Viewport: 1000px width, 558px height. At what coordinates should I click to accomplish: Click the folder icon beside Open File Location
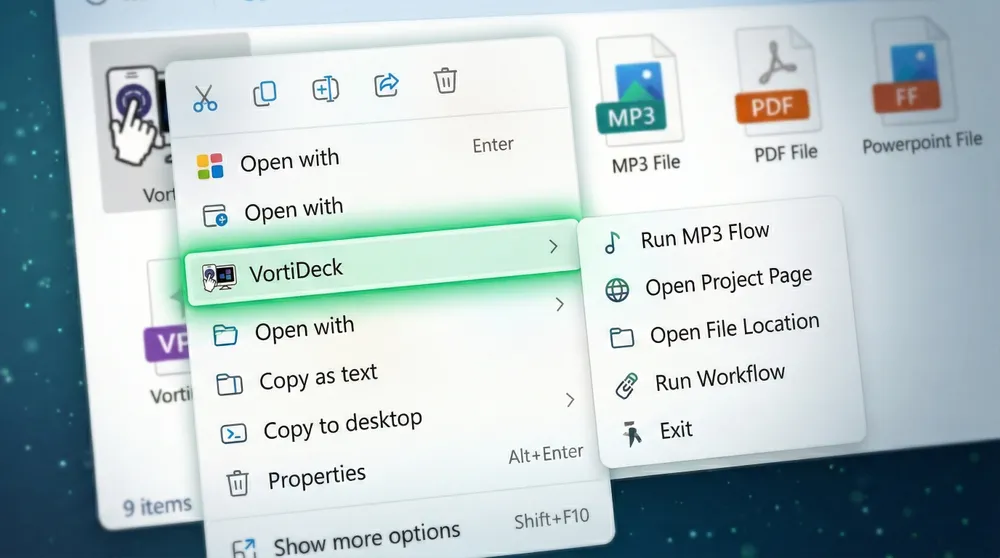[622, 337]
